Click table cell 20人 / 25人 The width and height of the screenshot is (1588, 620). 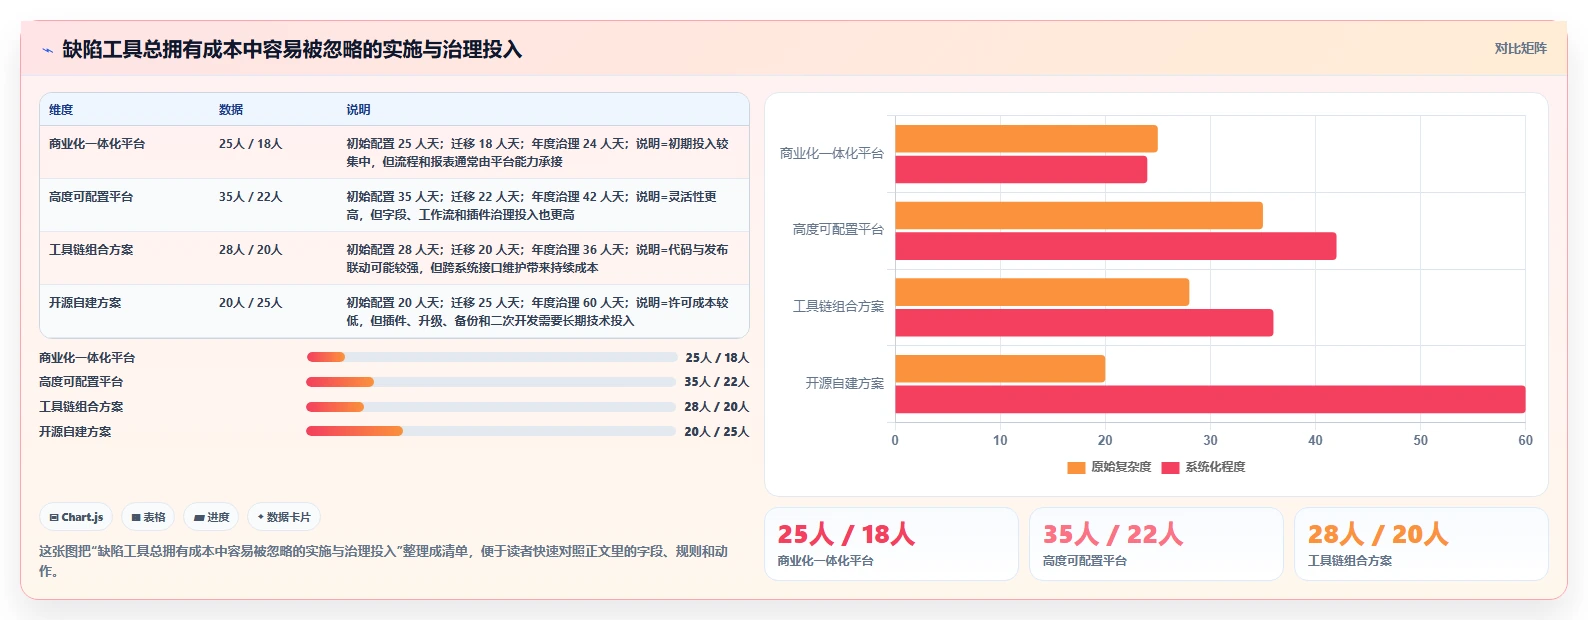(x=251, y=303)
